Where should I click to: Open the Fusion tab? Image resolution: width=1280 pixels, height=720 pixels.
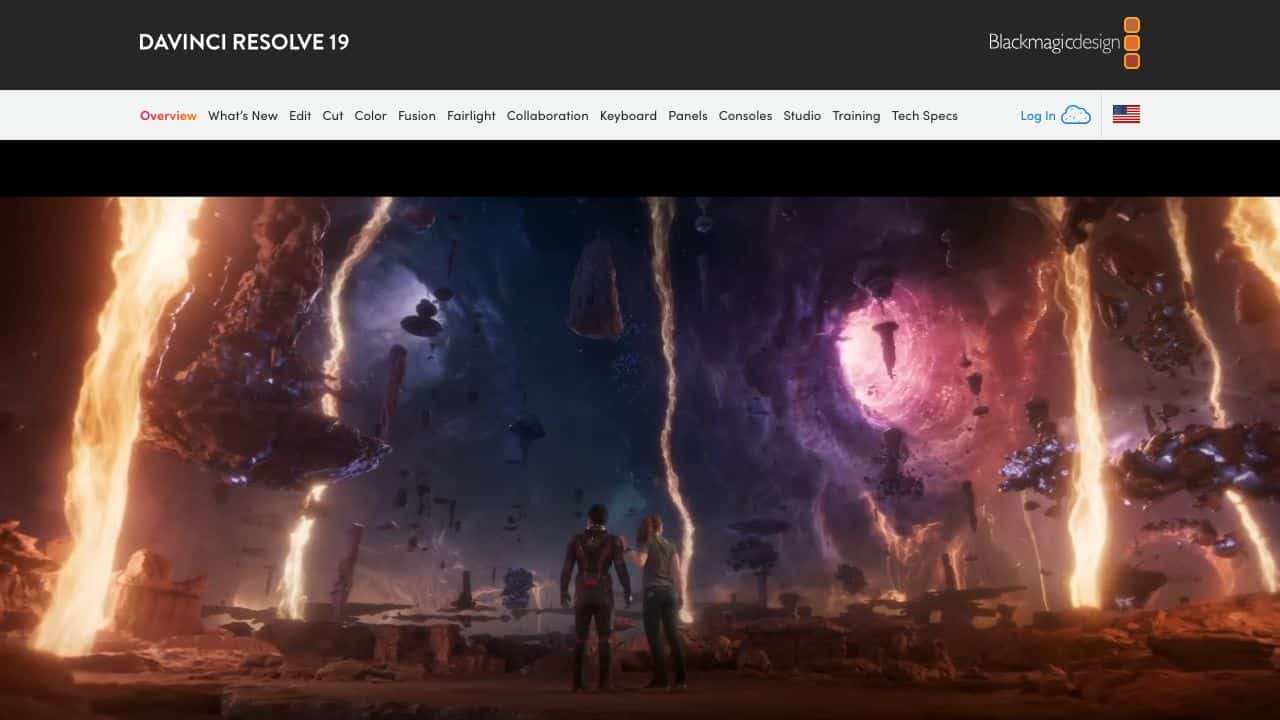[417, 116]
